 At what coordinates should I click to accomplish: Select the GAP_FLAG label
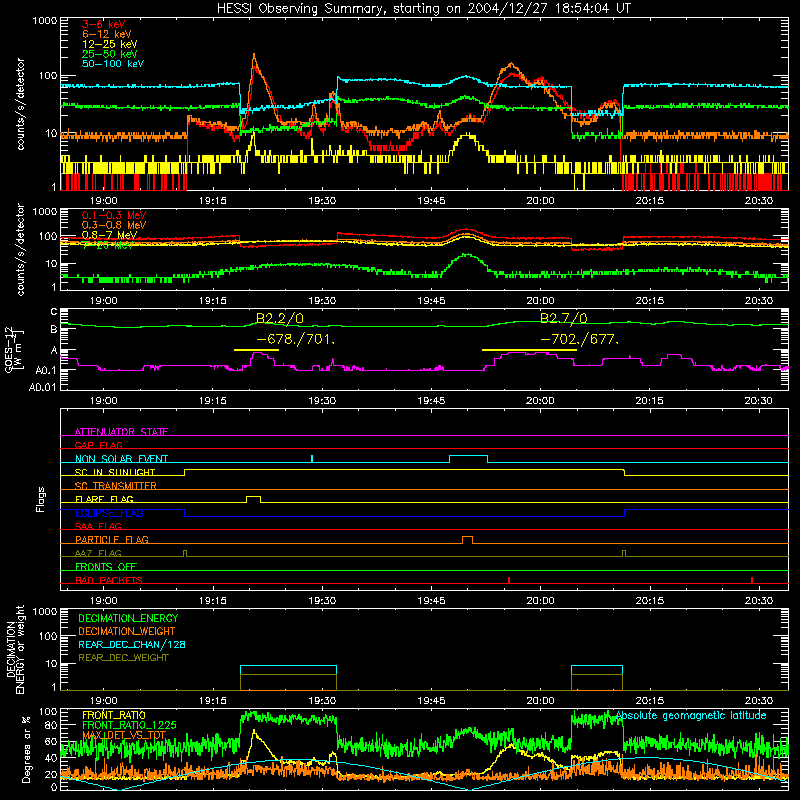coord(98,445)
